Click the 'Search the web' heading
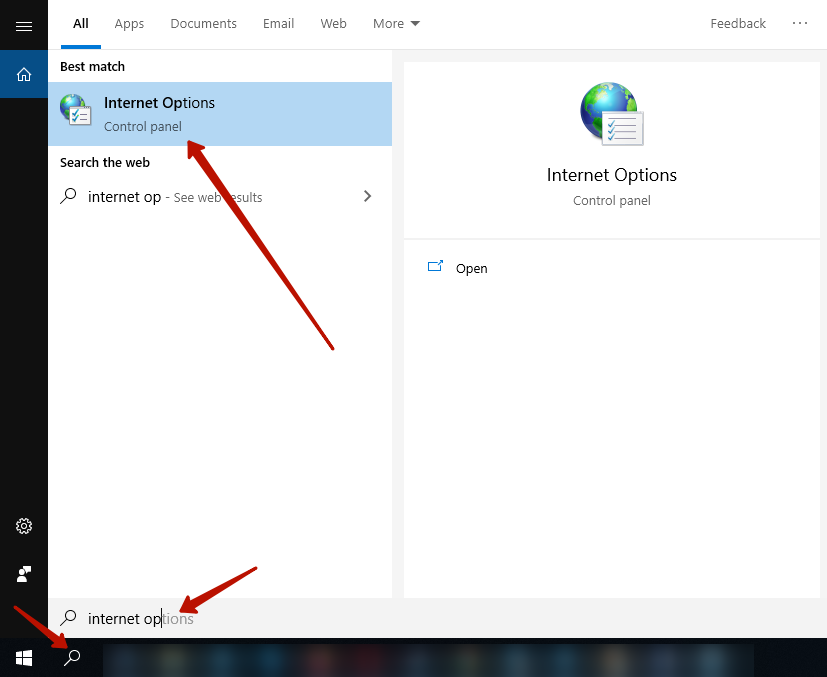This screenshot has width=827, height=677. [105, 162]
